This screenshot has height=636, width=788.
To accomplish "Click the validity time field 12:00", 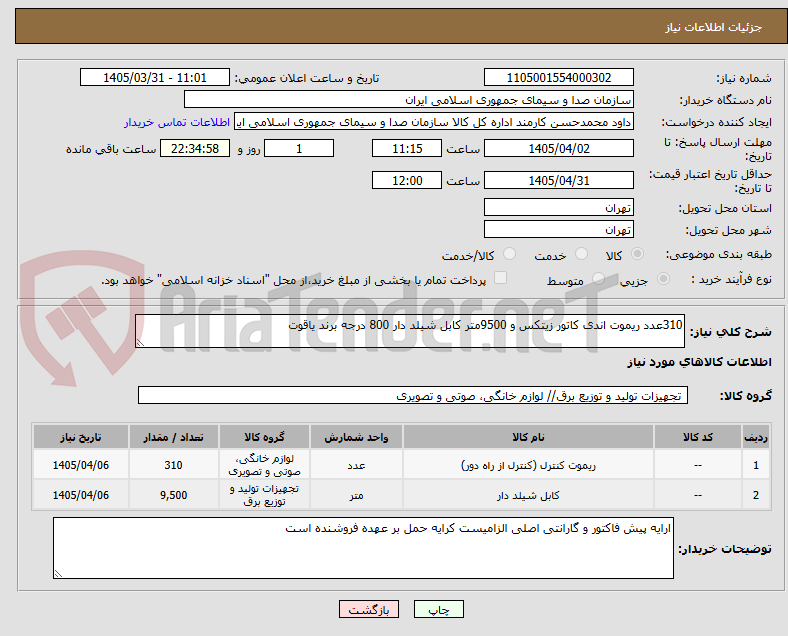I will click(x=407, y=180).
